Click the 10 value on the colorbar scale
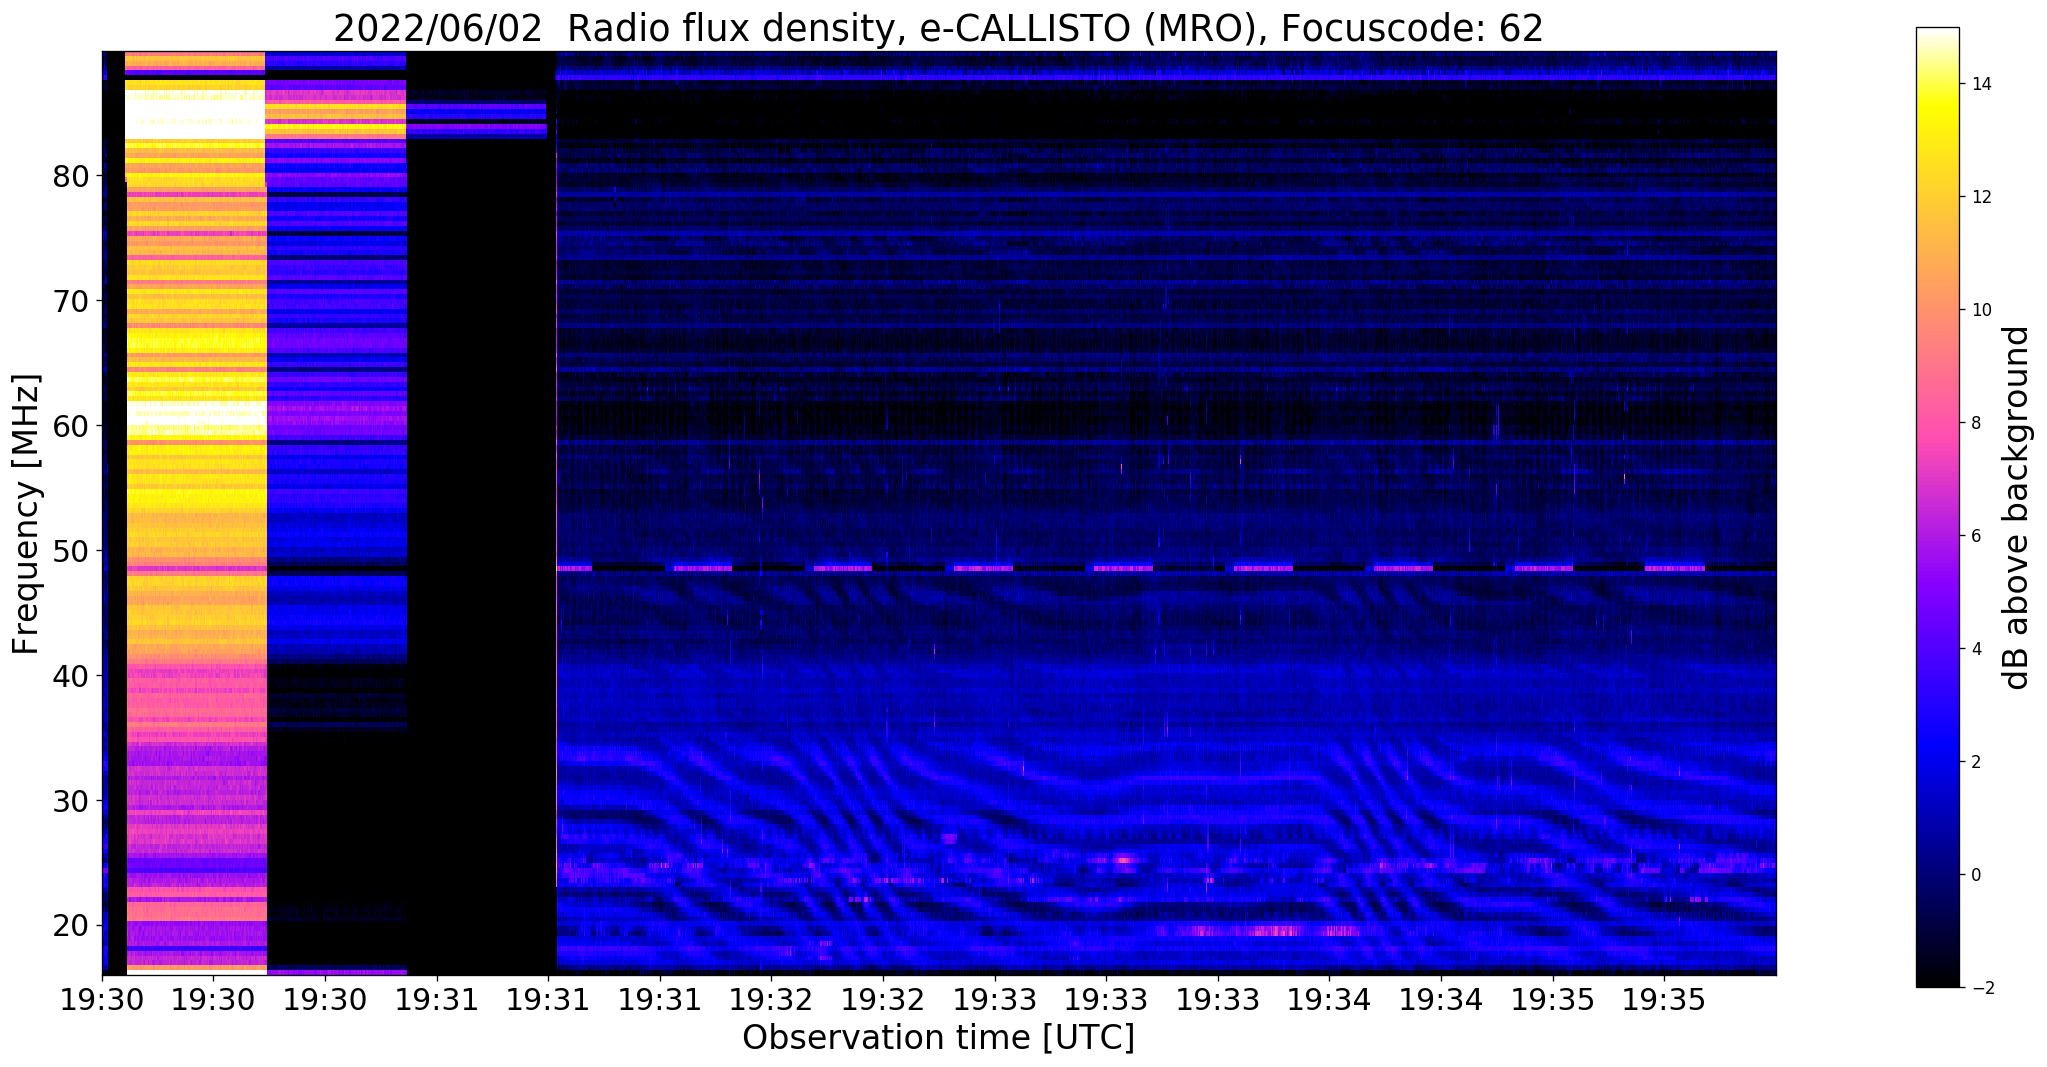The width and height of the screenshot is (2047, 1067). click(x=1979, y=310)
